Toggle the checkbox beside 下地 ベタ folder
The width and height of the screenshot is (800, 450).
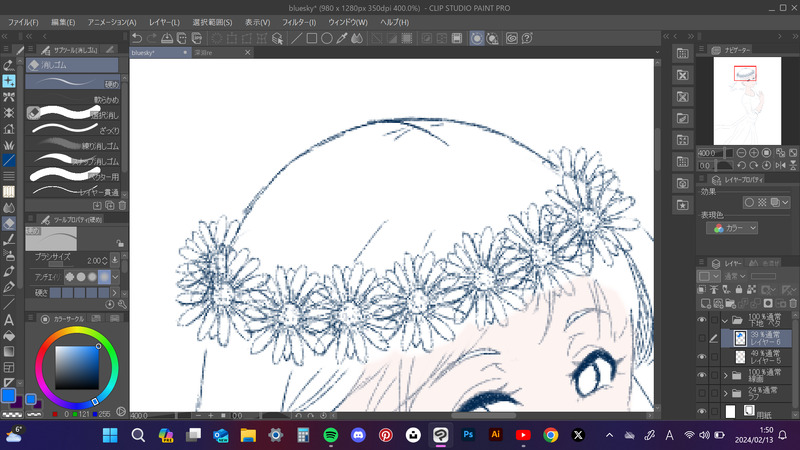coord(714,320)
